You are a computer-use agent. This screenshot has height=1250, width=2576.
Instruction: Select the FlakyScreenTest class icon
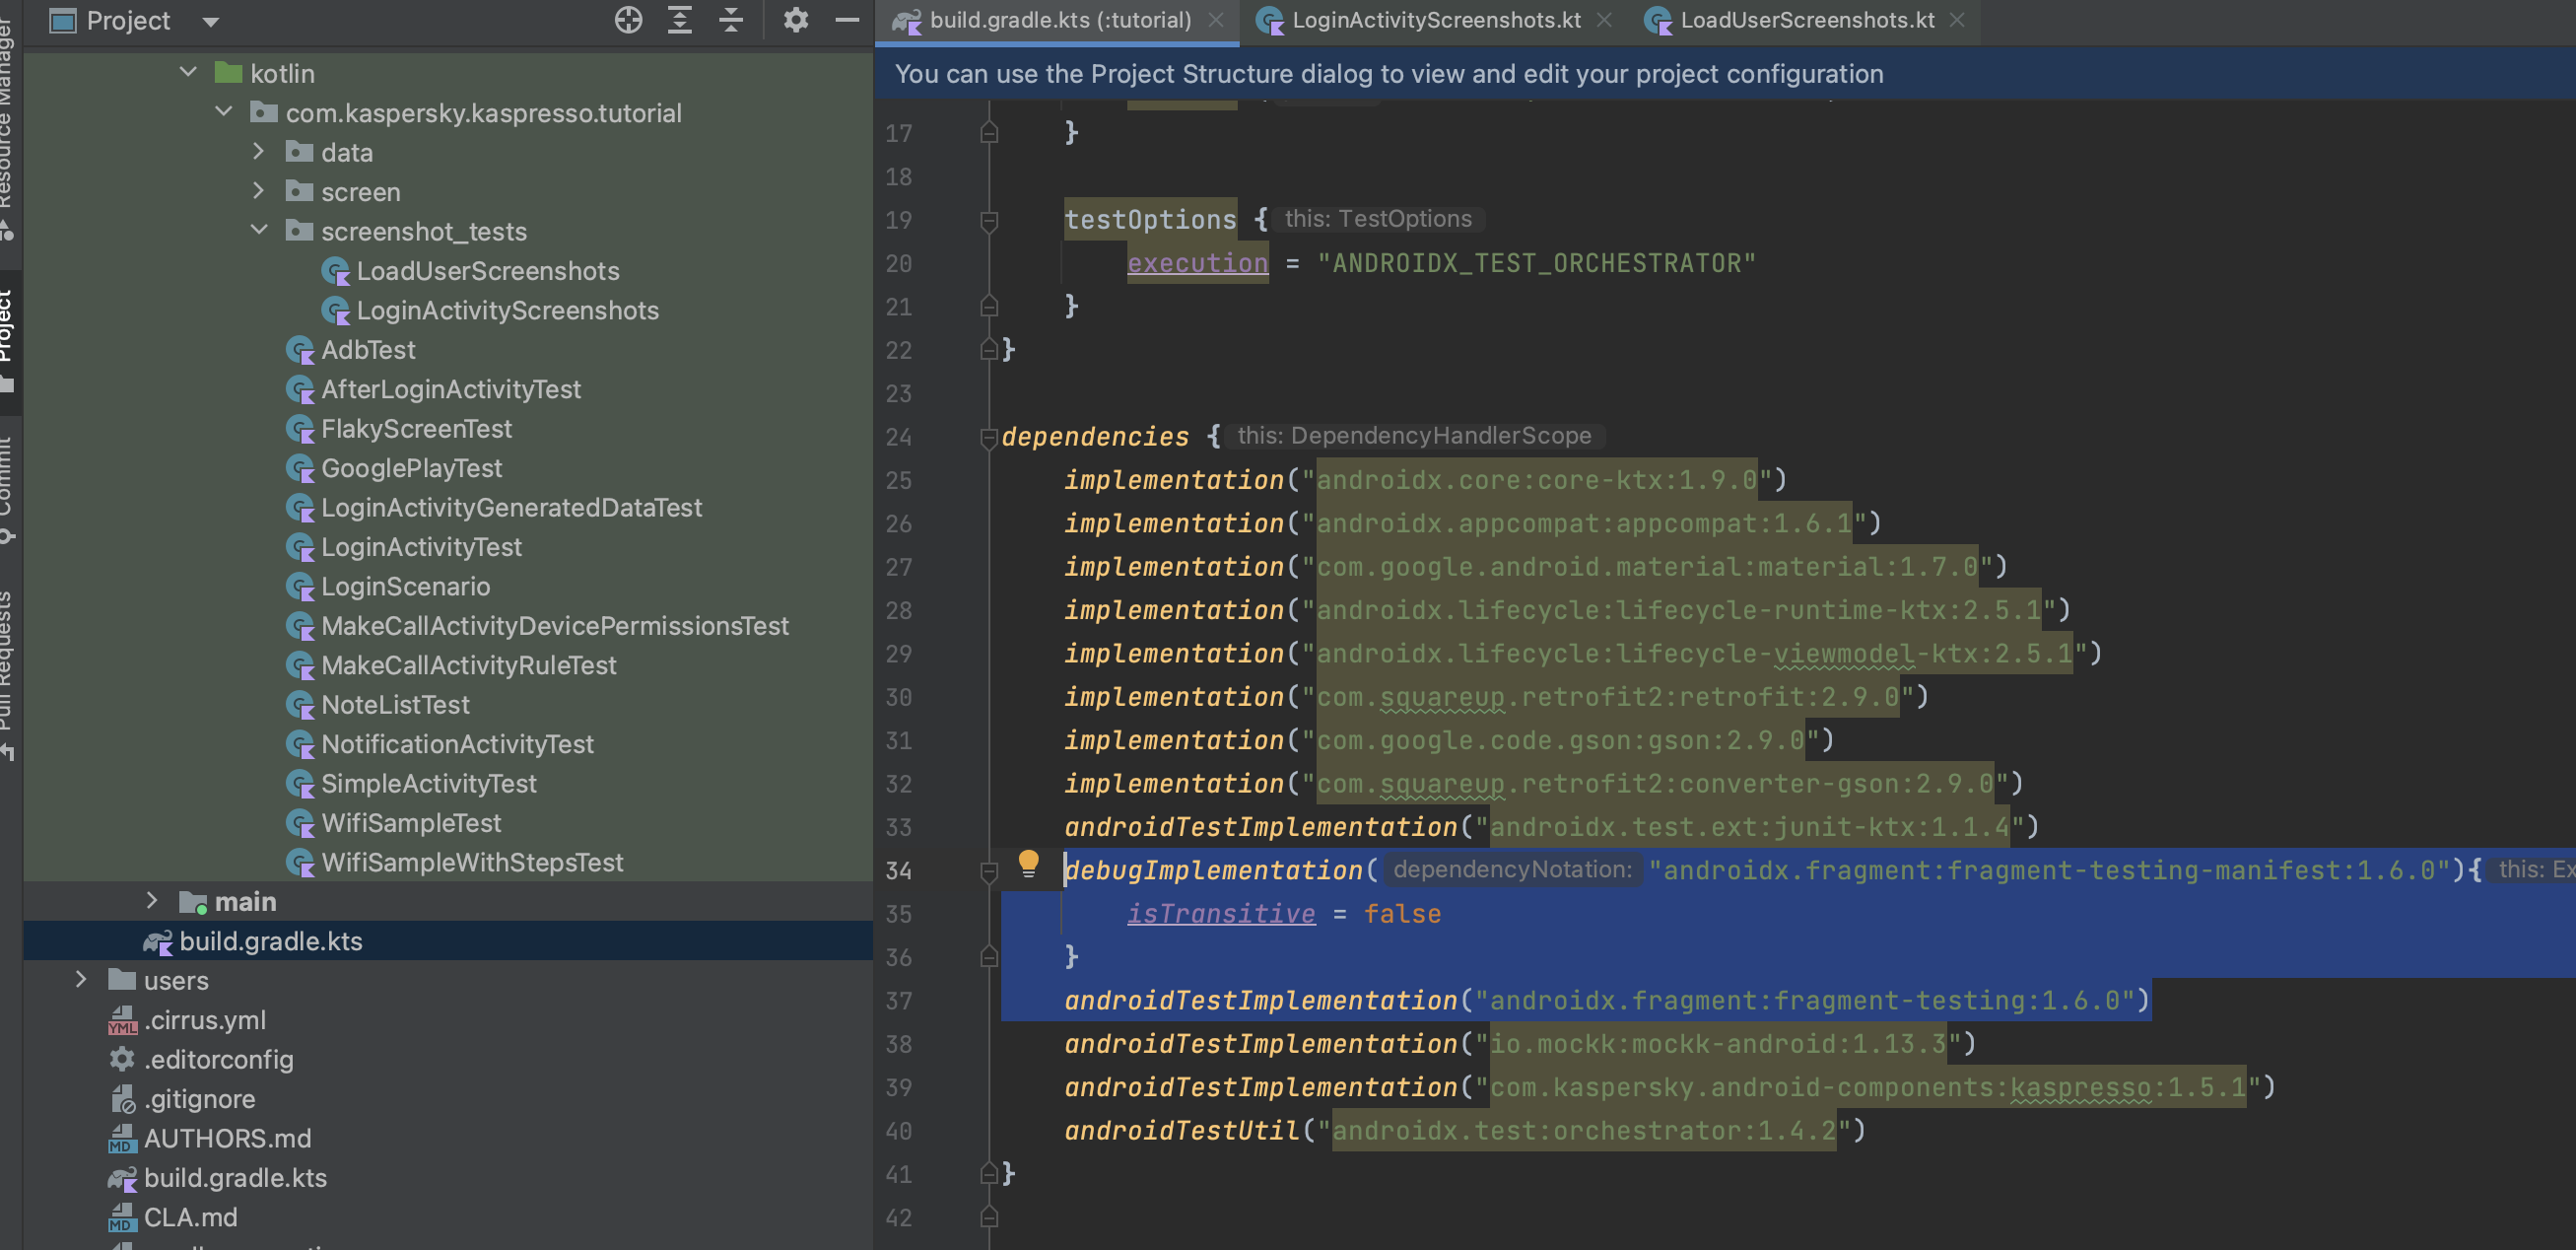coord(300,429)
